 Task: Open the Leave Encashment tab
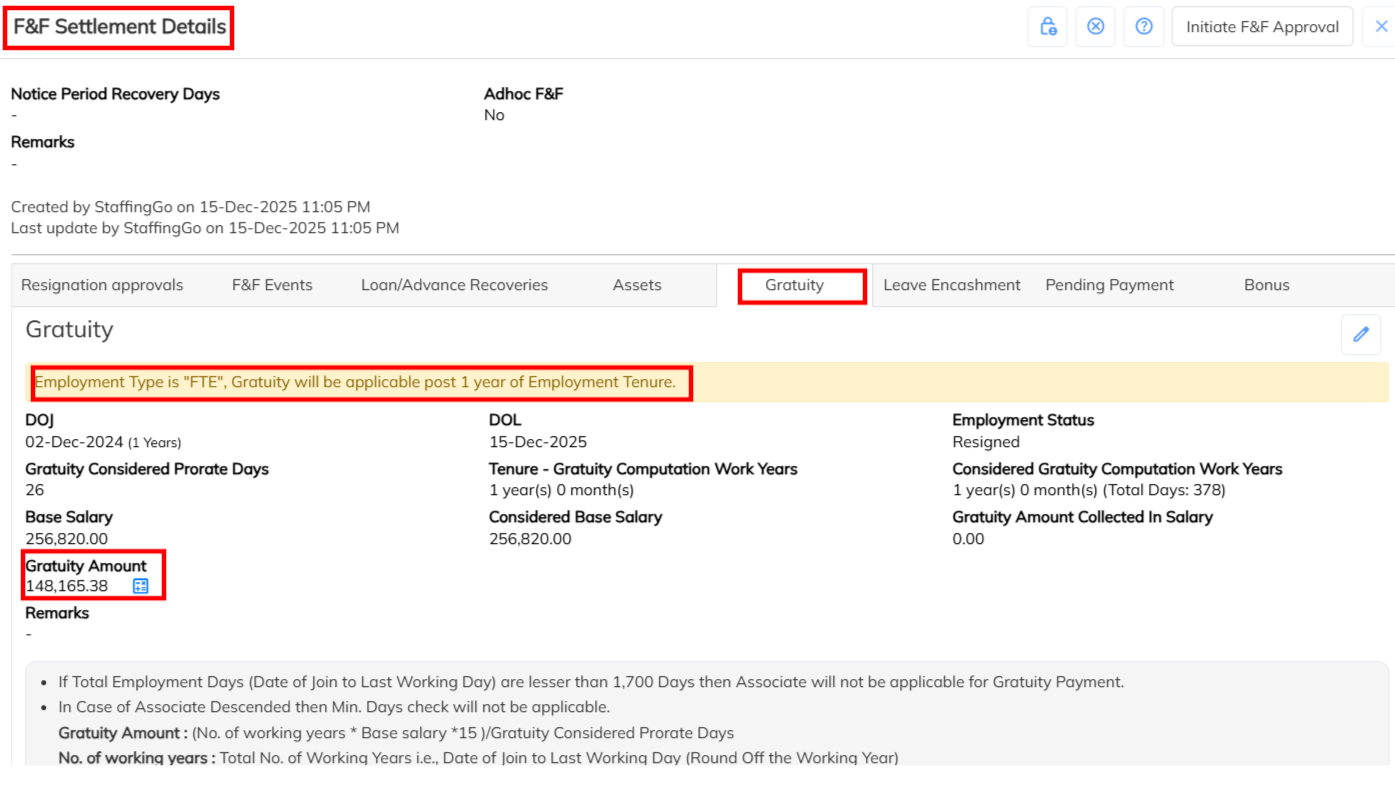pos(952,285)
